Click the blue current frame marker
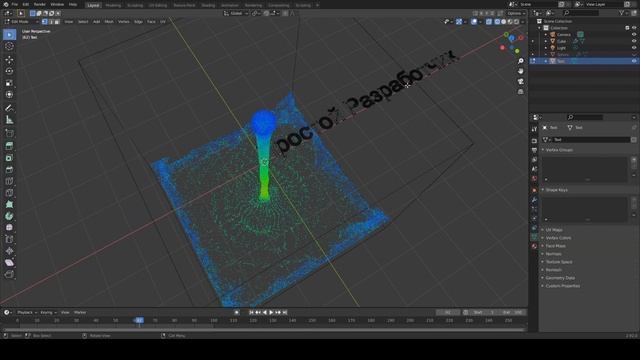The height and width of the screenshot is (360, 640). pyautogui.click(x=139, y=320)
